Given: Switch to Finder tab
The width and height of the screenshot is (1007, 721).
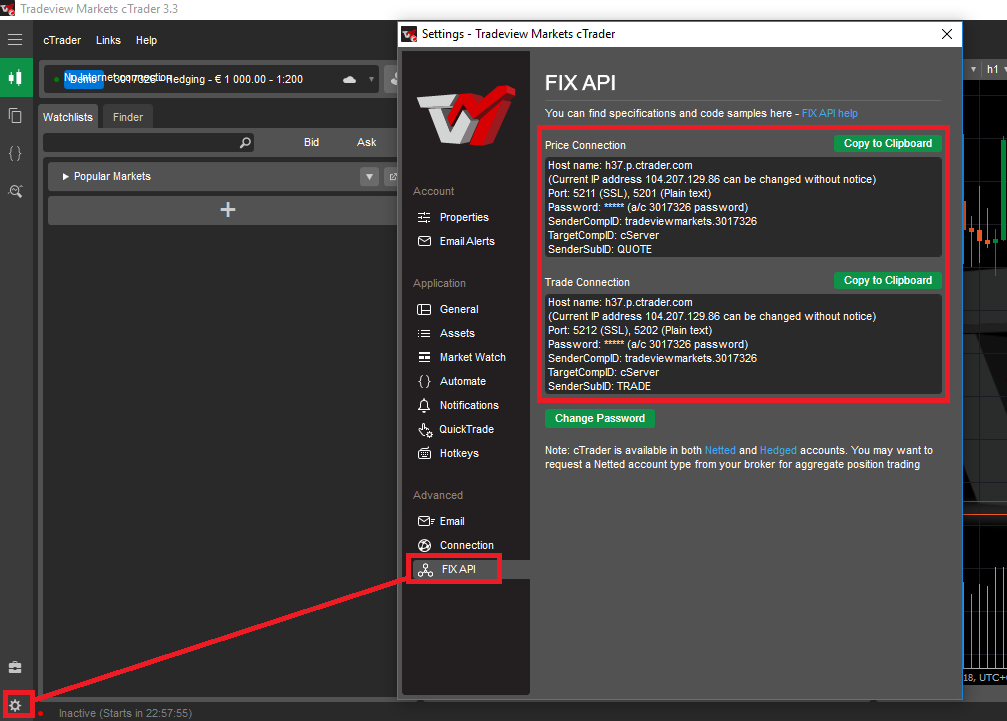Looking at the screenshot, I should tap(128, 117).
